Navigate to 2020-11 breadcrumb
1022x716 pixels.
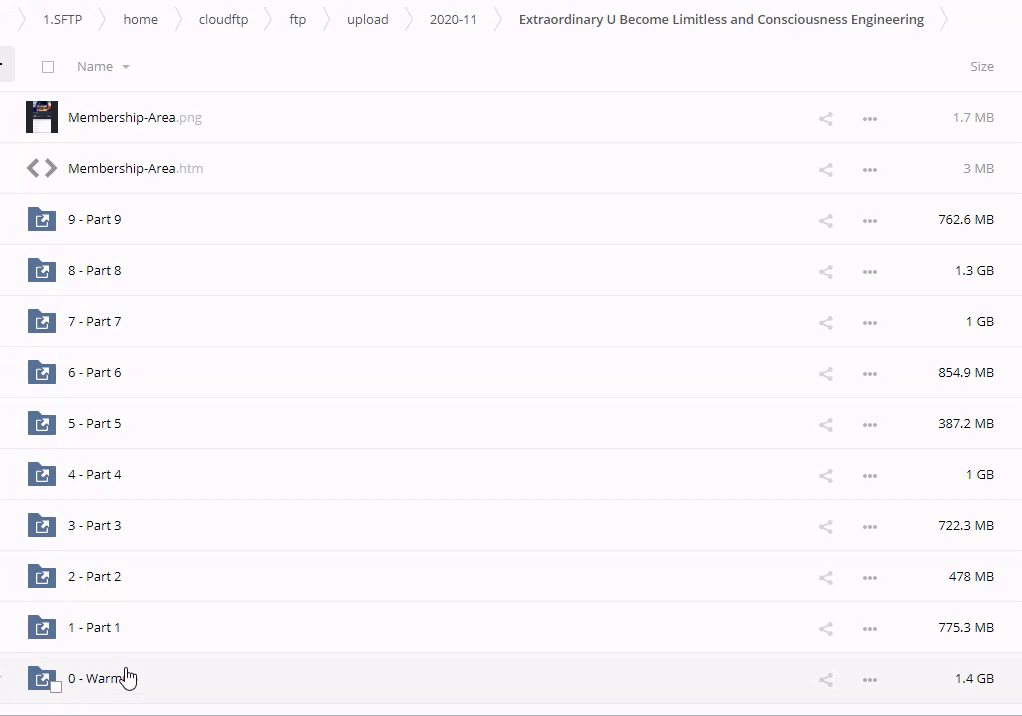pyautogui.click(x=453, y=19)
